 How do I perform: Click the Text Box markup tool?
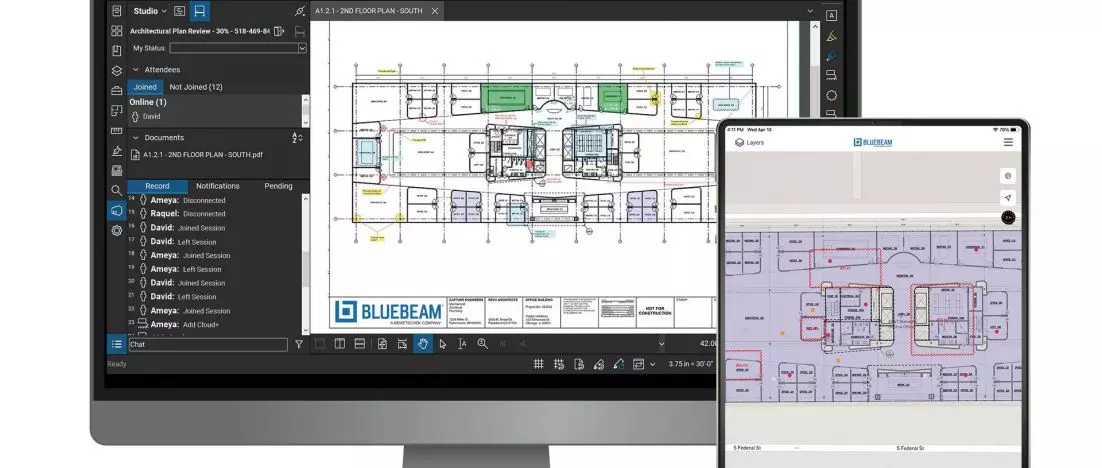(831, 15)
